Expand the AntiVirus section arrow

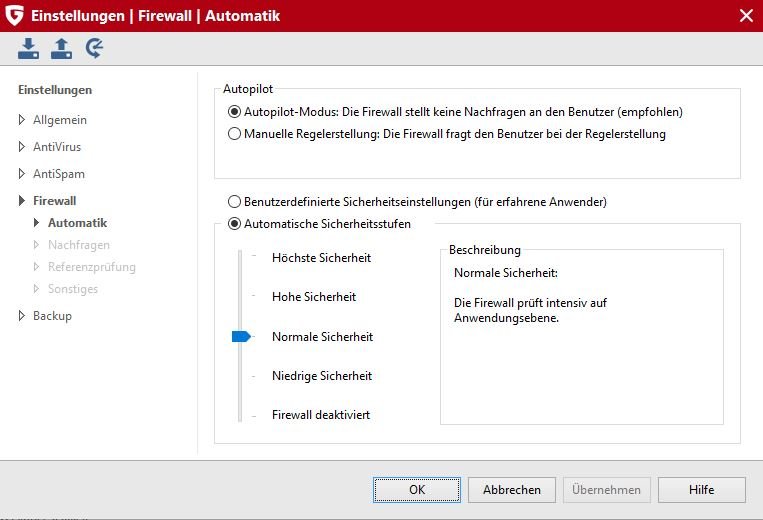pyautogui.click(x=23, y=147)
